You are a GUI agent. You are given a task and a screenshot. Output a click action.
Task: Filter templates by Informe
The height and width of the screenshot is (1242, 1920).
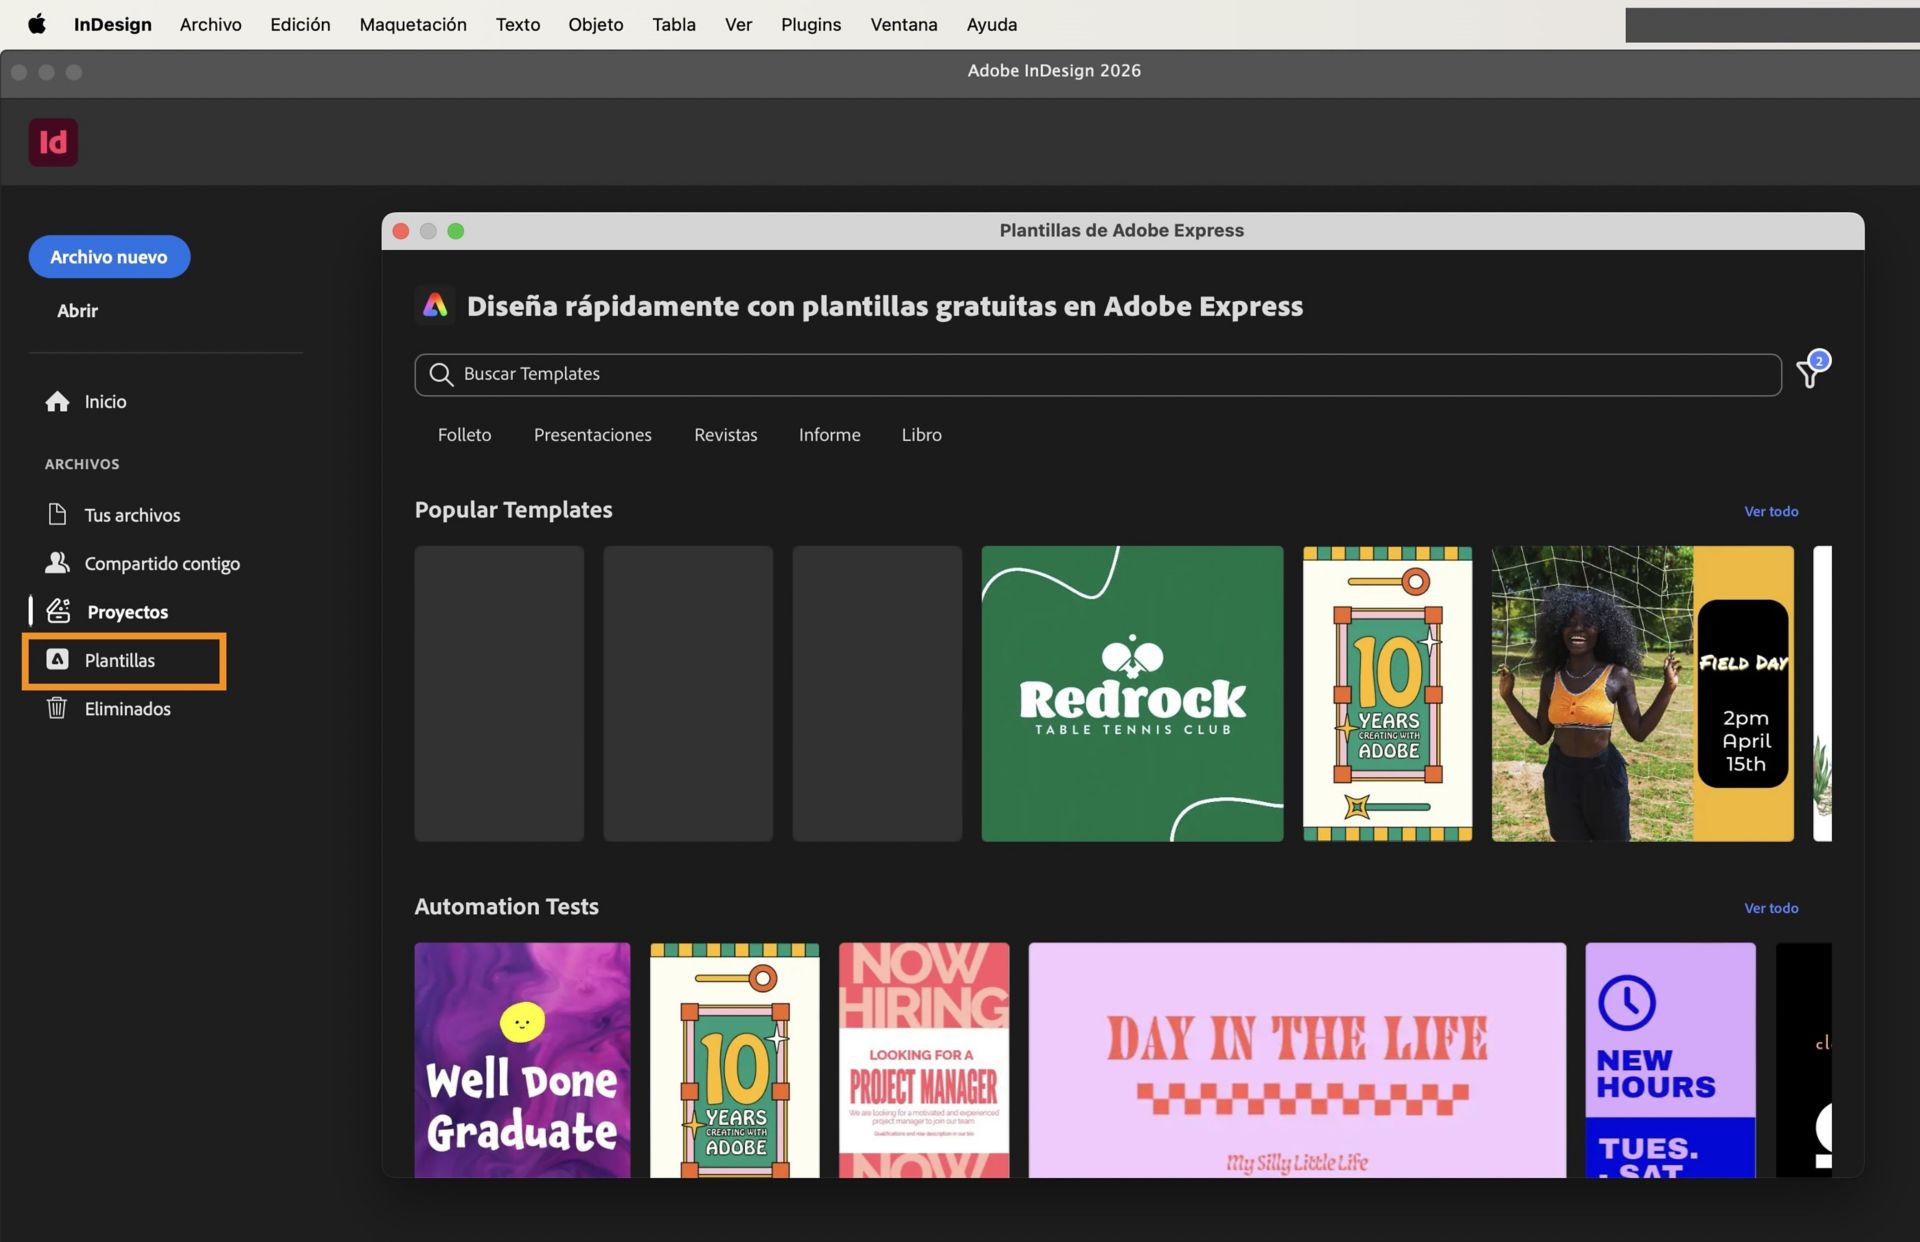tap(829, 434)
